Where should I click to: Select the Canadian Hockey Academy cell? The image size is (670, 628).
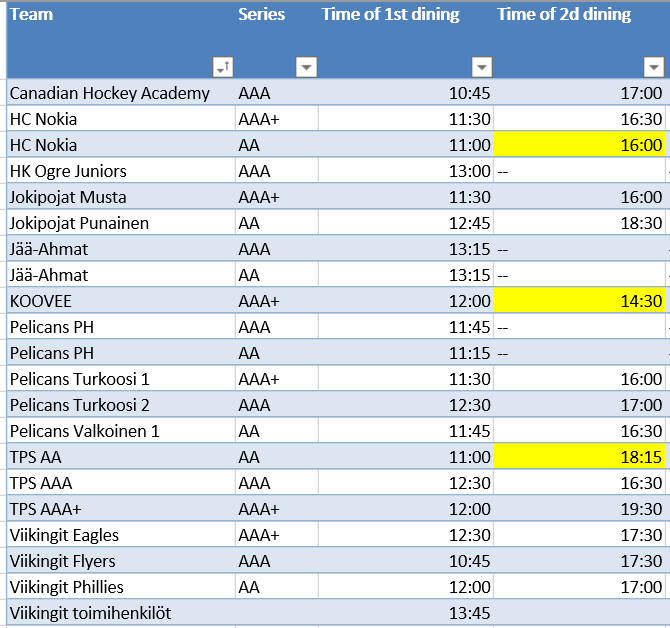120,93
